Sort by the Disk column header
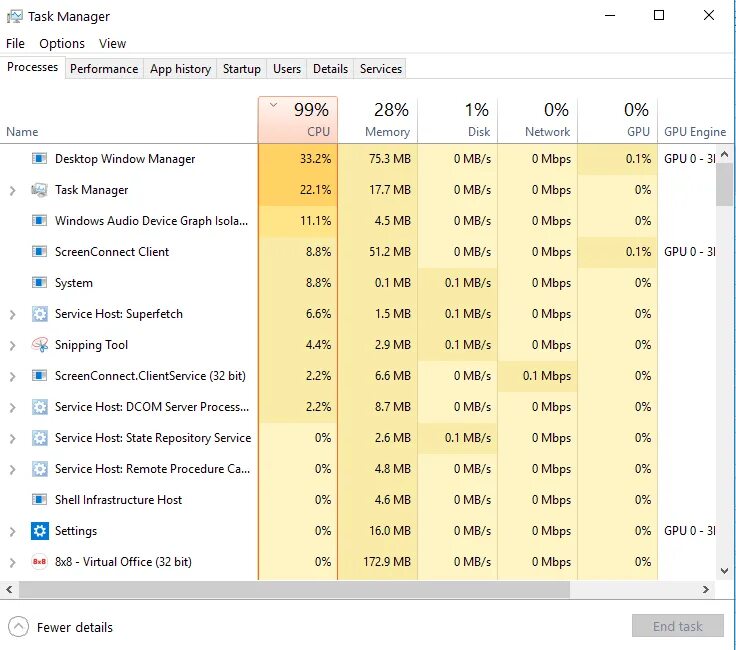 click(458, 120)
